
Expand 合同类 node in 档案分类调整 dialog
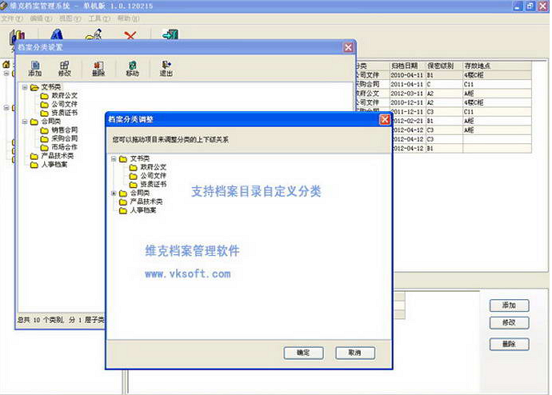coord(114,193)
